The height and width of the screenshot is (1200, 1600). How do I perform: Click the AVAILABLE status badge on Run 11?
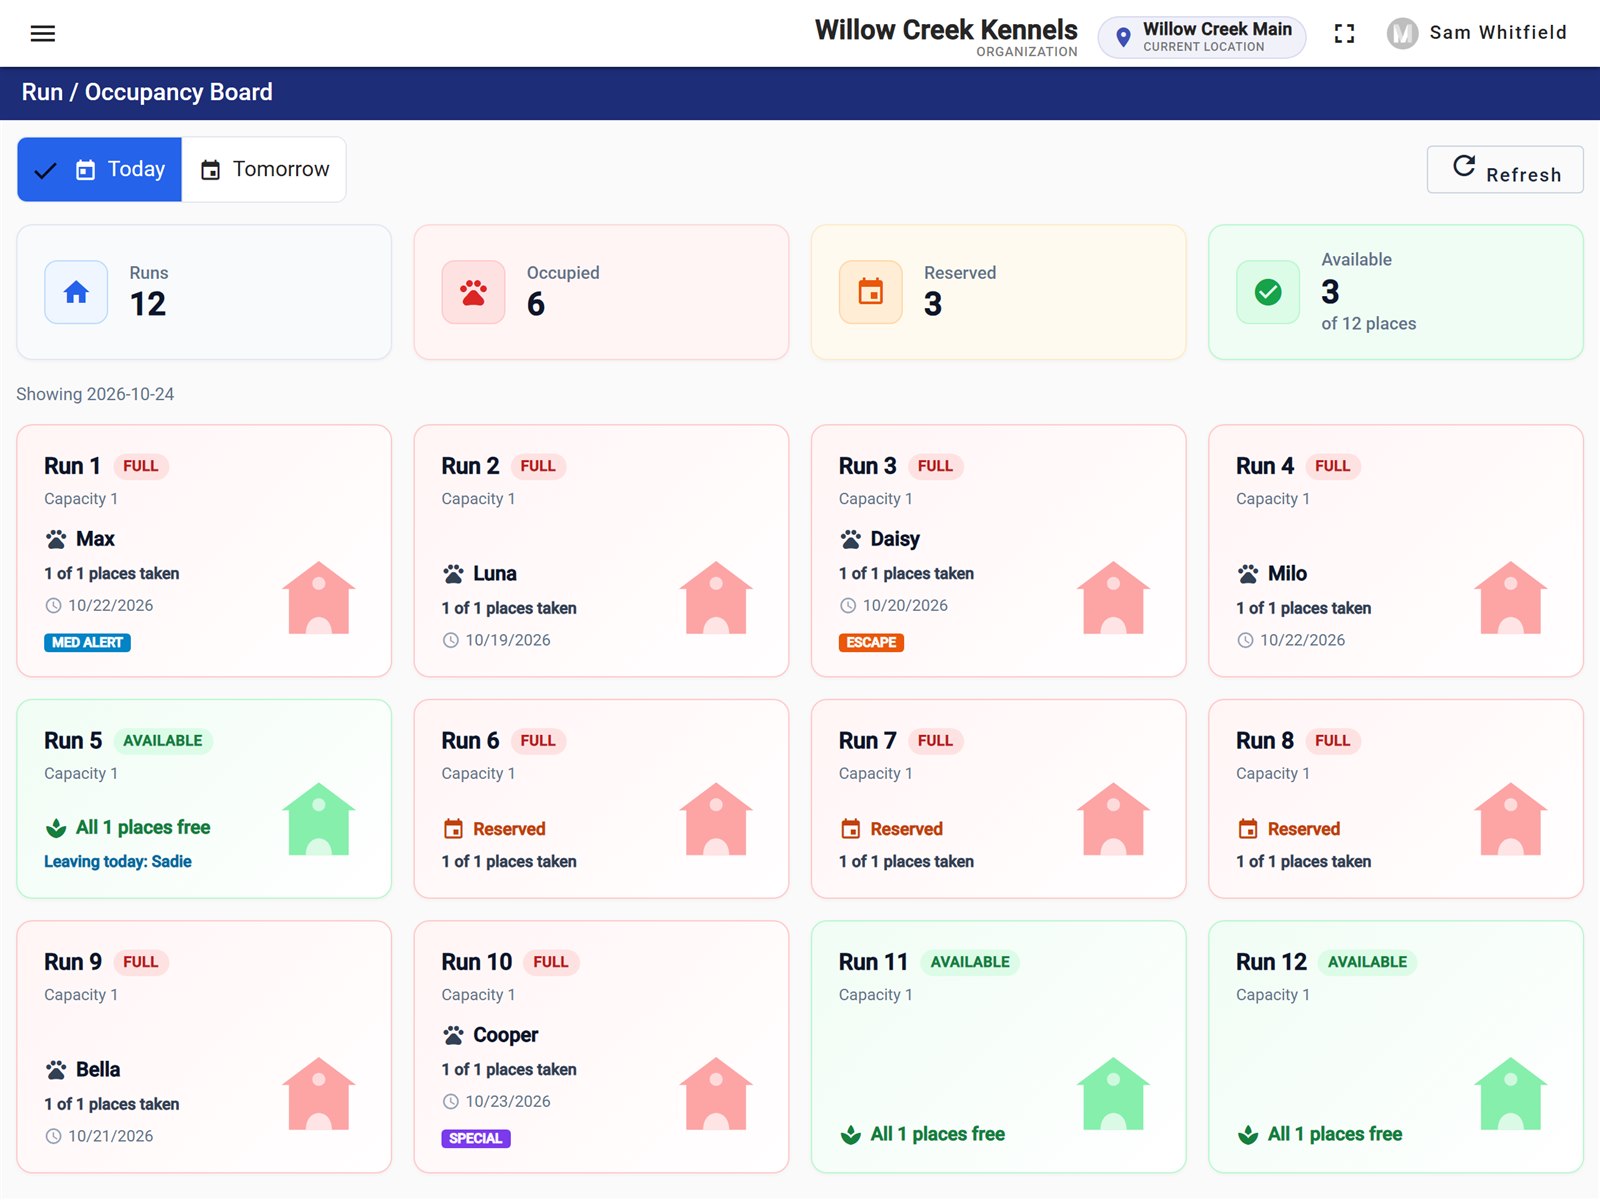coord(970,962)
